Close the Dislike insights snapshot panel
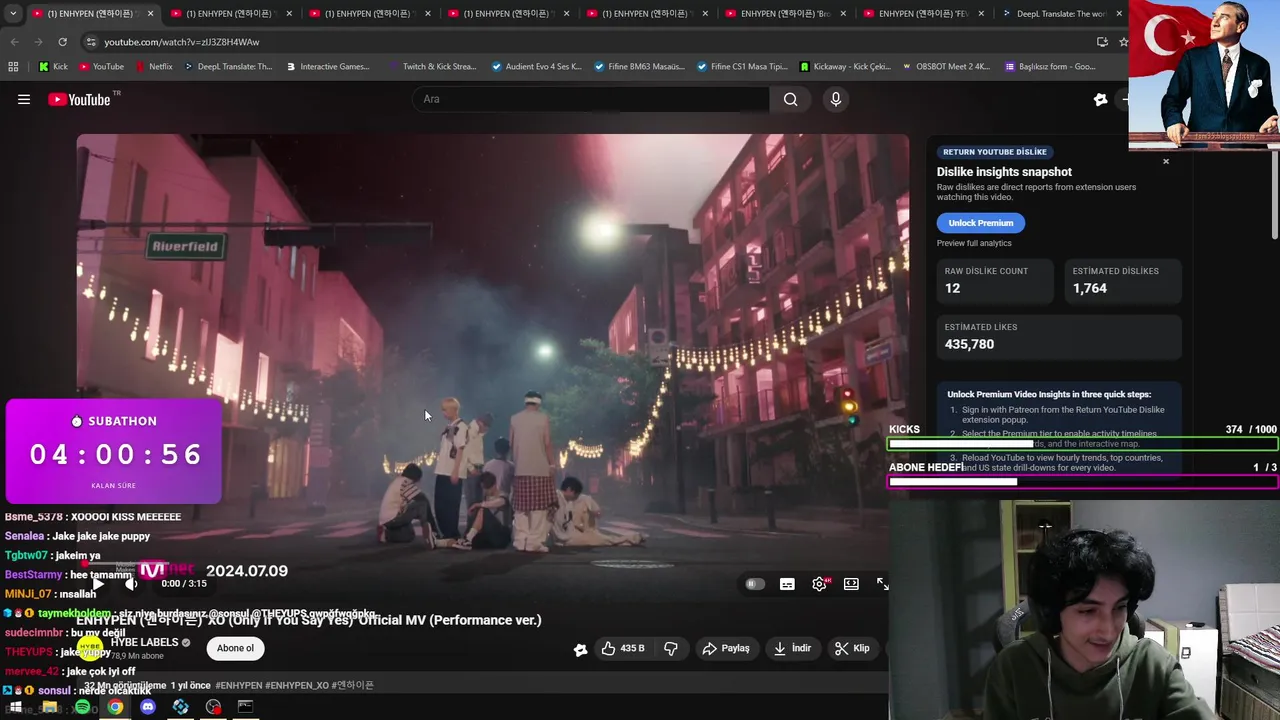 (1166, 161)
